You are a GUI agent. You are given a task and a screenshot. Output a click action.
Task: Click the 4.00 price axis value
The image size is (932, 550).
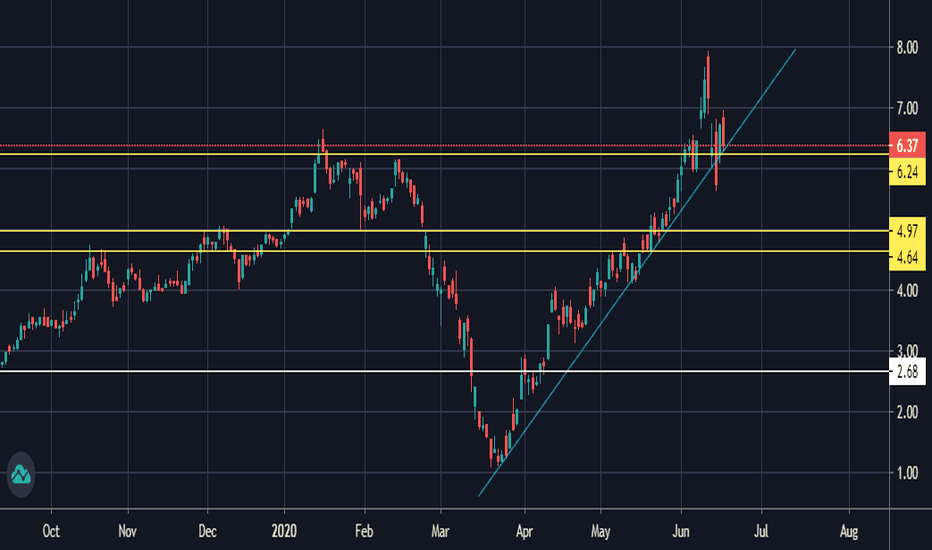tap(907, 291)
